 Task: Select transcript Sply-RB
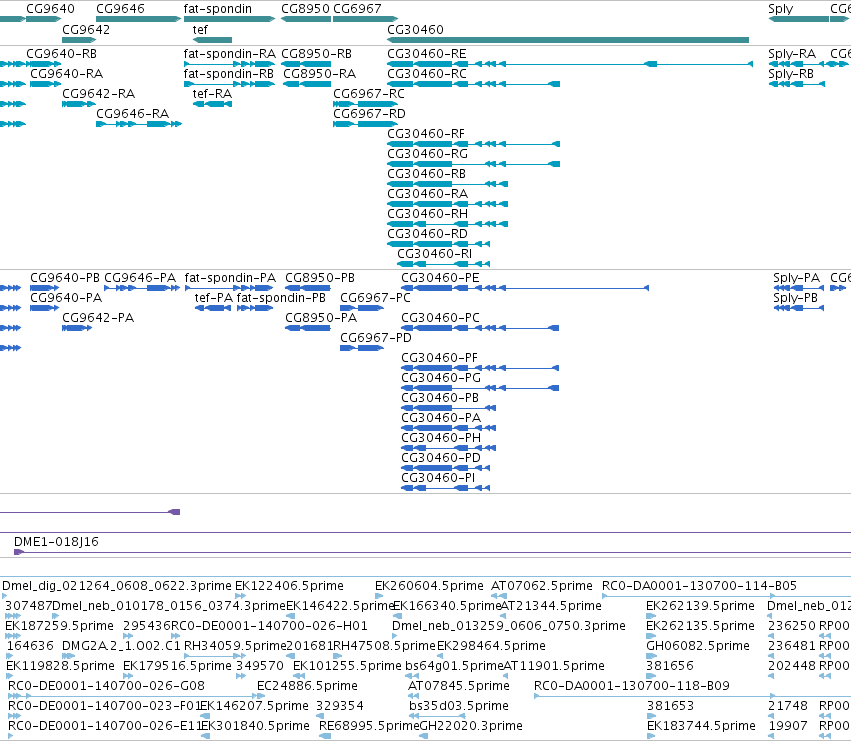[791, 74]
